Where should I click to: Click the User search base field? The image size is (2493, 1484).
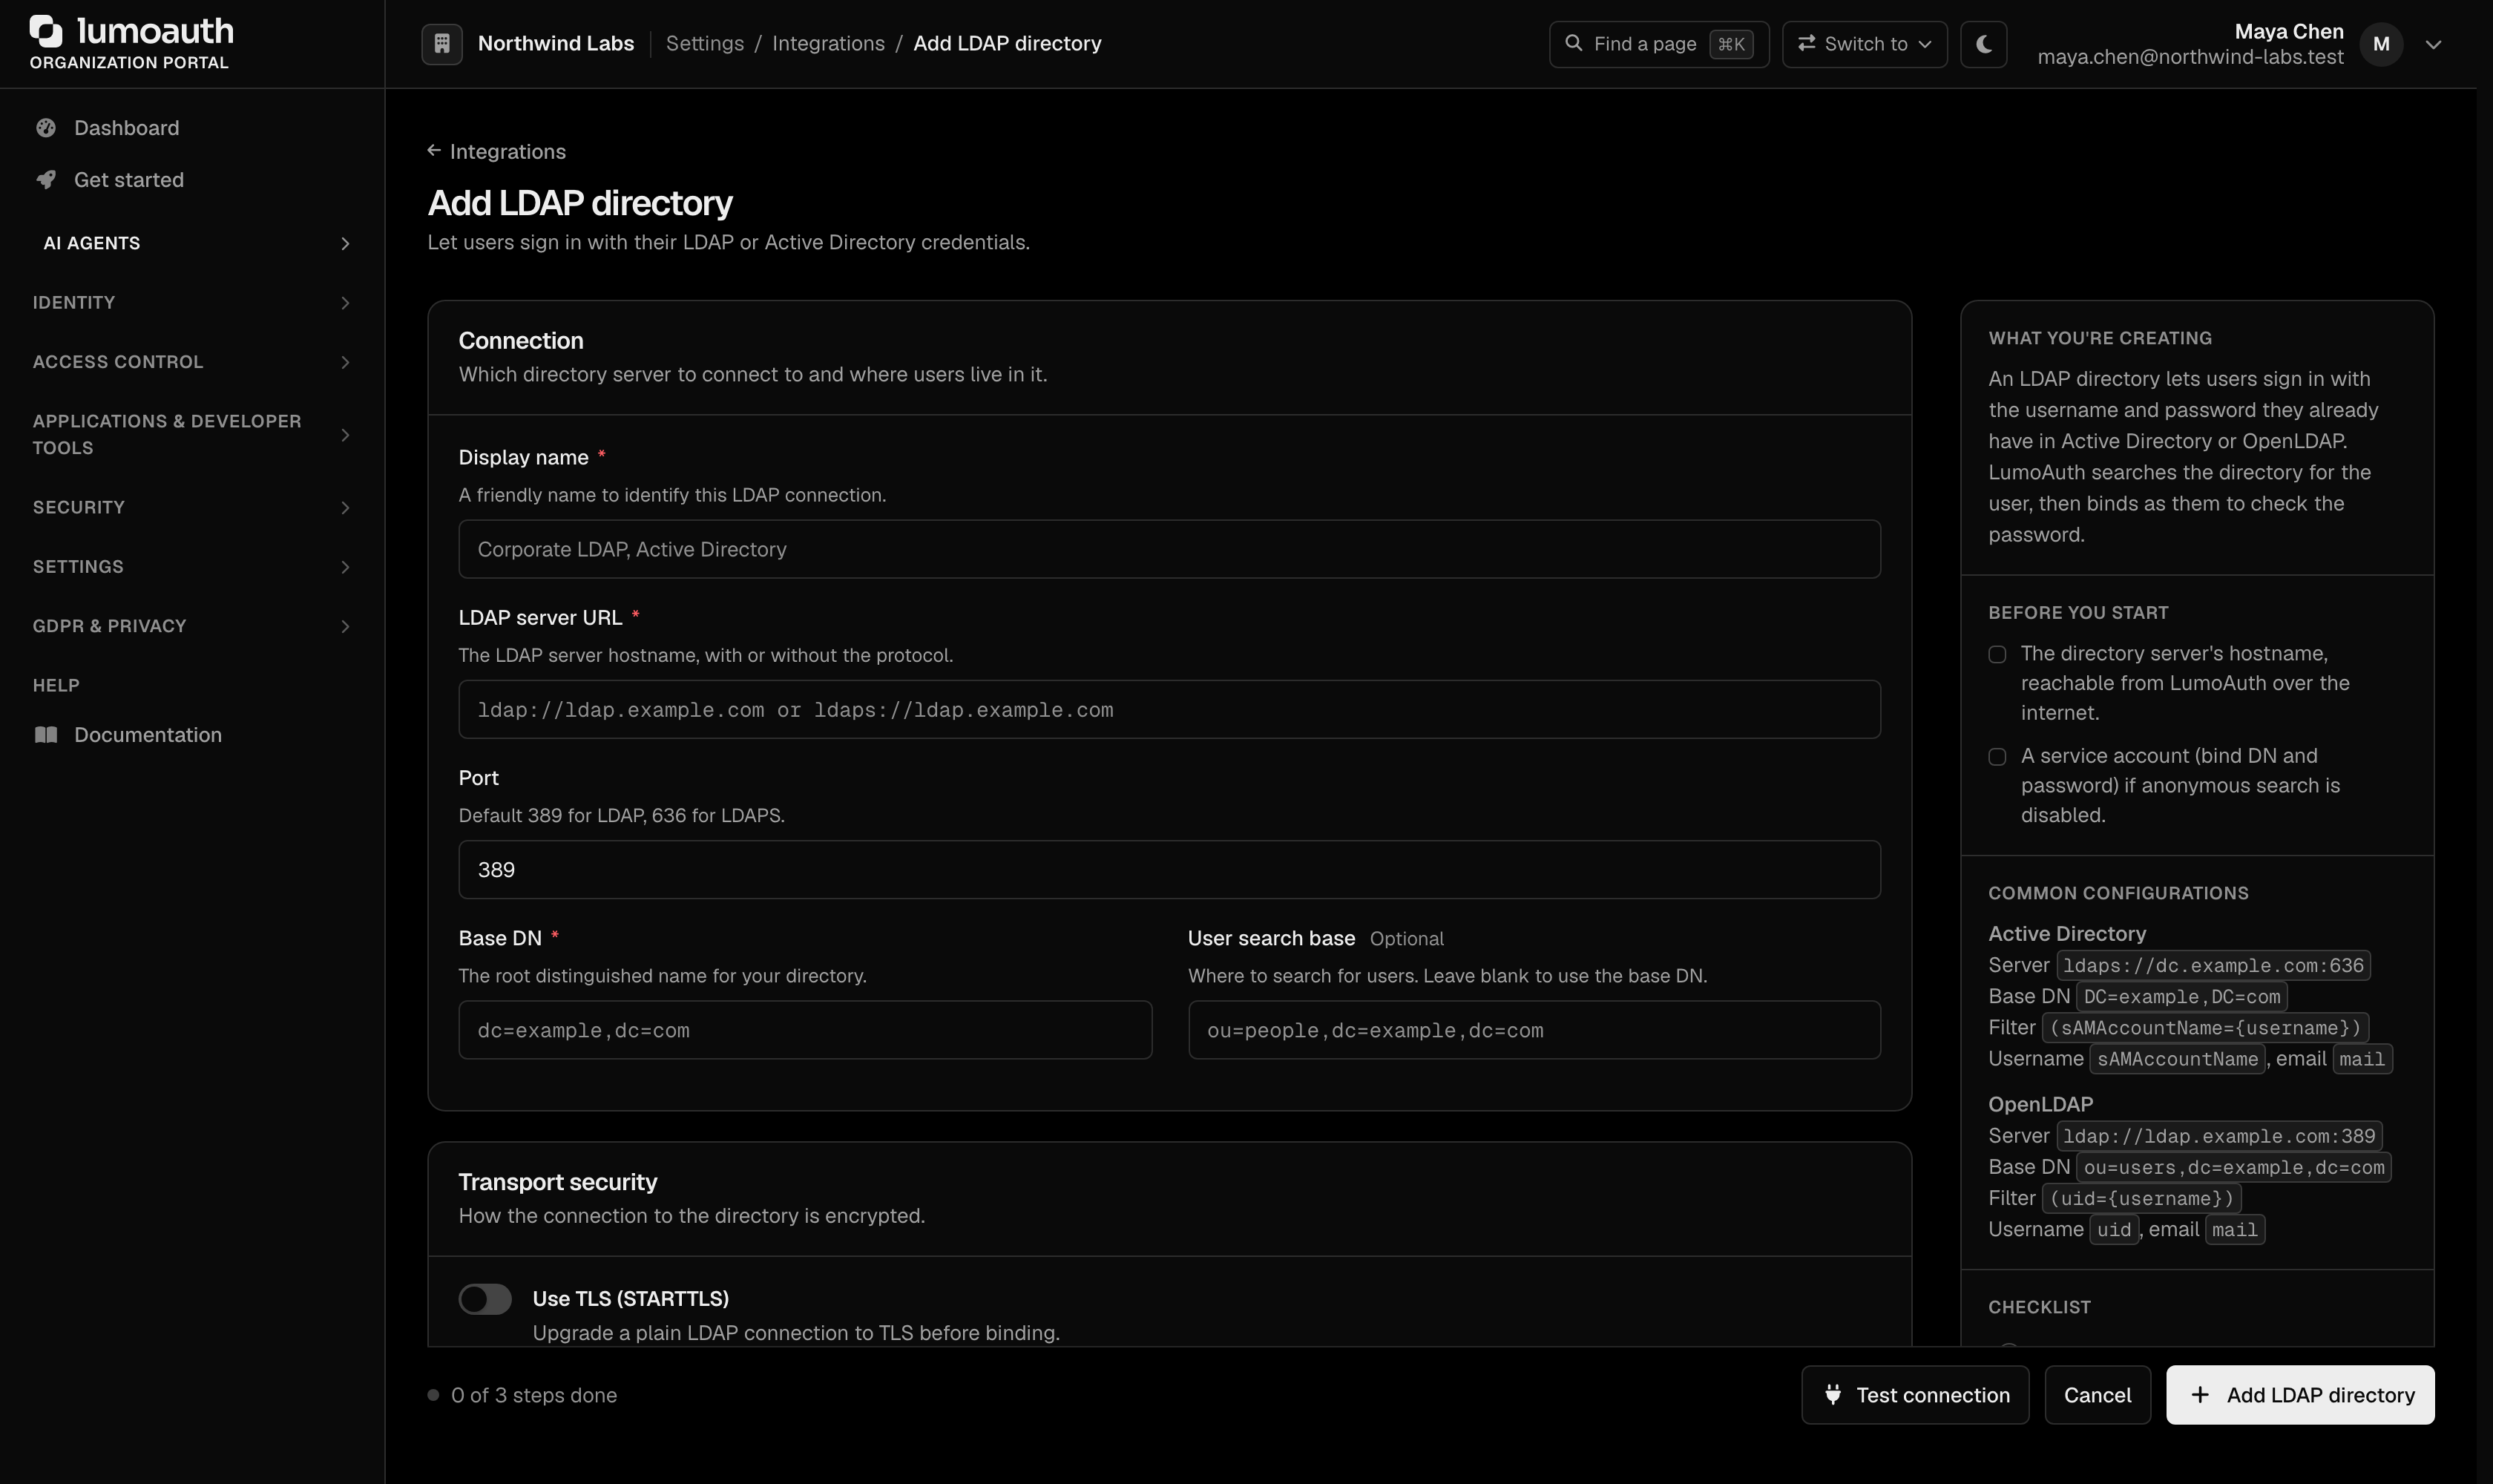1534,1030
